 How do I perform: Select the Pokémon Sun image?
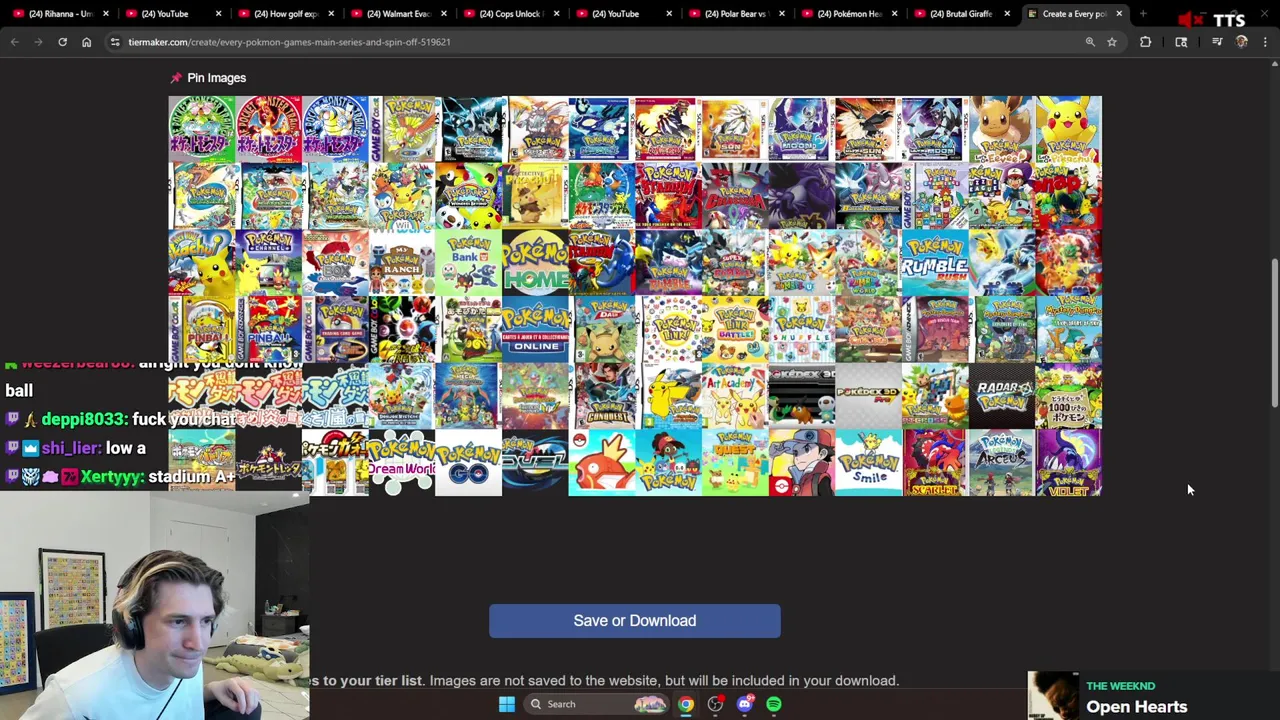(x=735, y=129)
